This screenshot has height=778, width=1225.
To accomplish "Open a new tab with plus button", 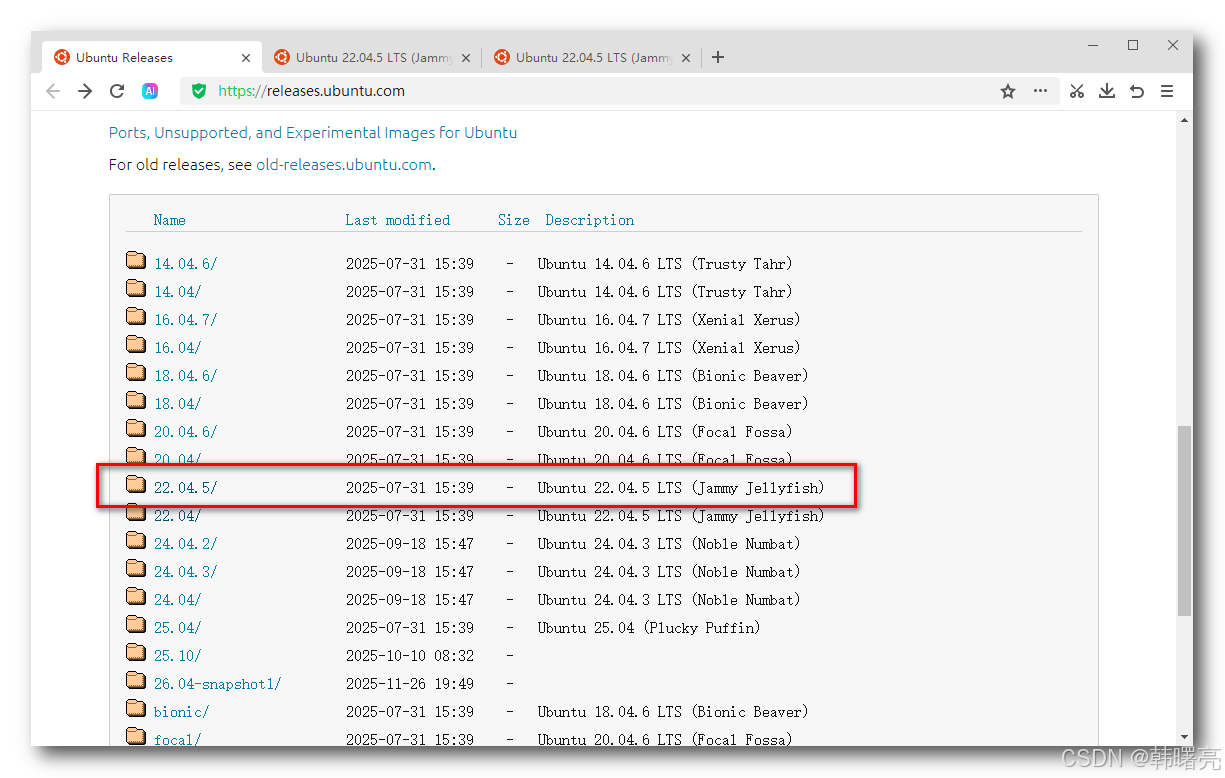I will [x=718, y=57].
